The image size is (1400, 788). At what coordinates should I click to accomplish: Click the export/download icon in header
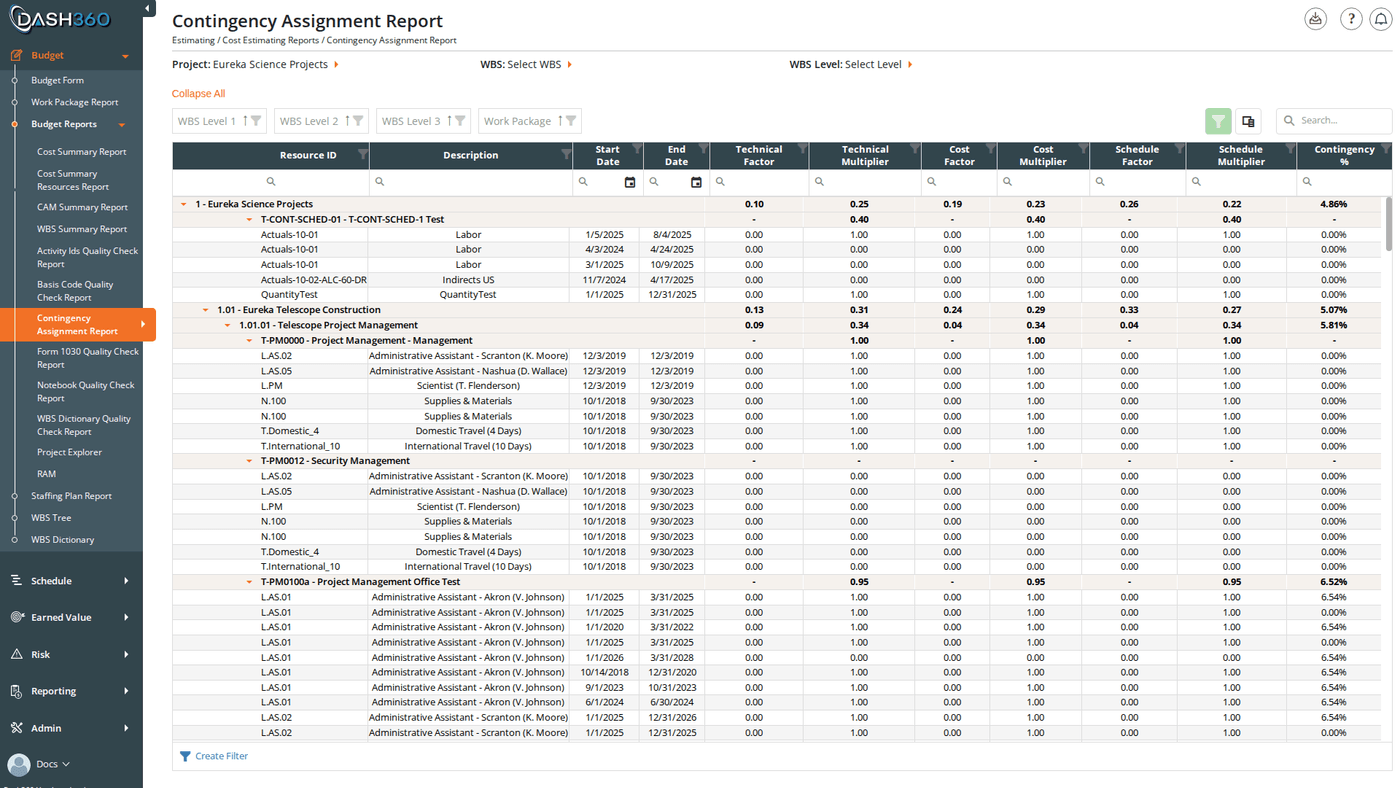coord(1316,19)
